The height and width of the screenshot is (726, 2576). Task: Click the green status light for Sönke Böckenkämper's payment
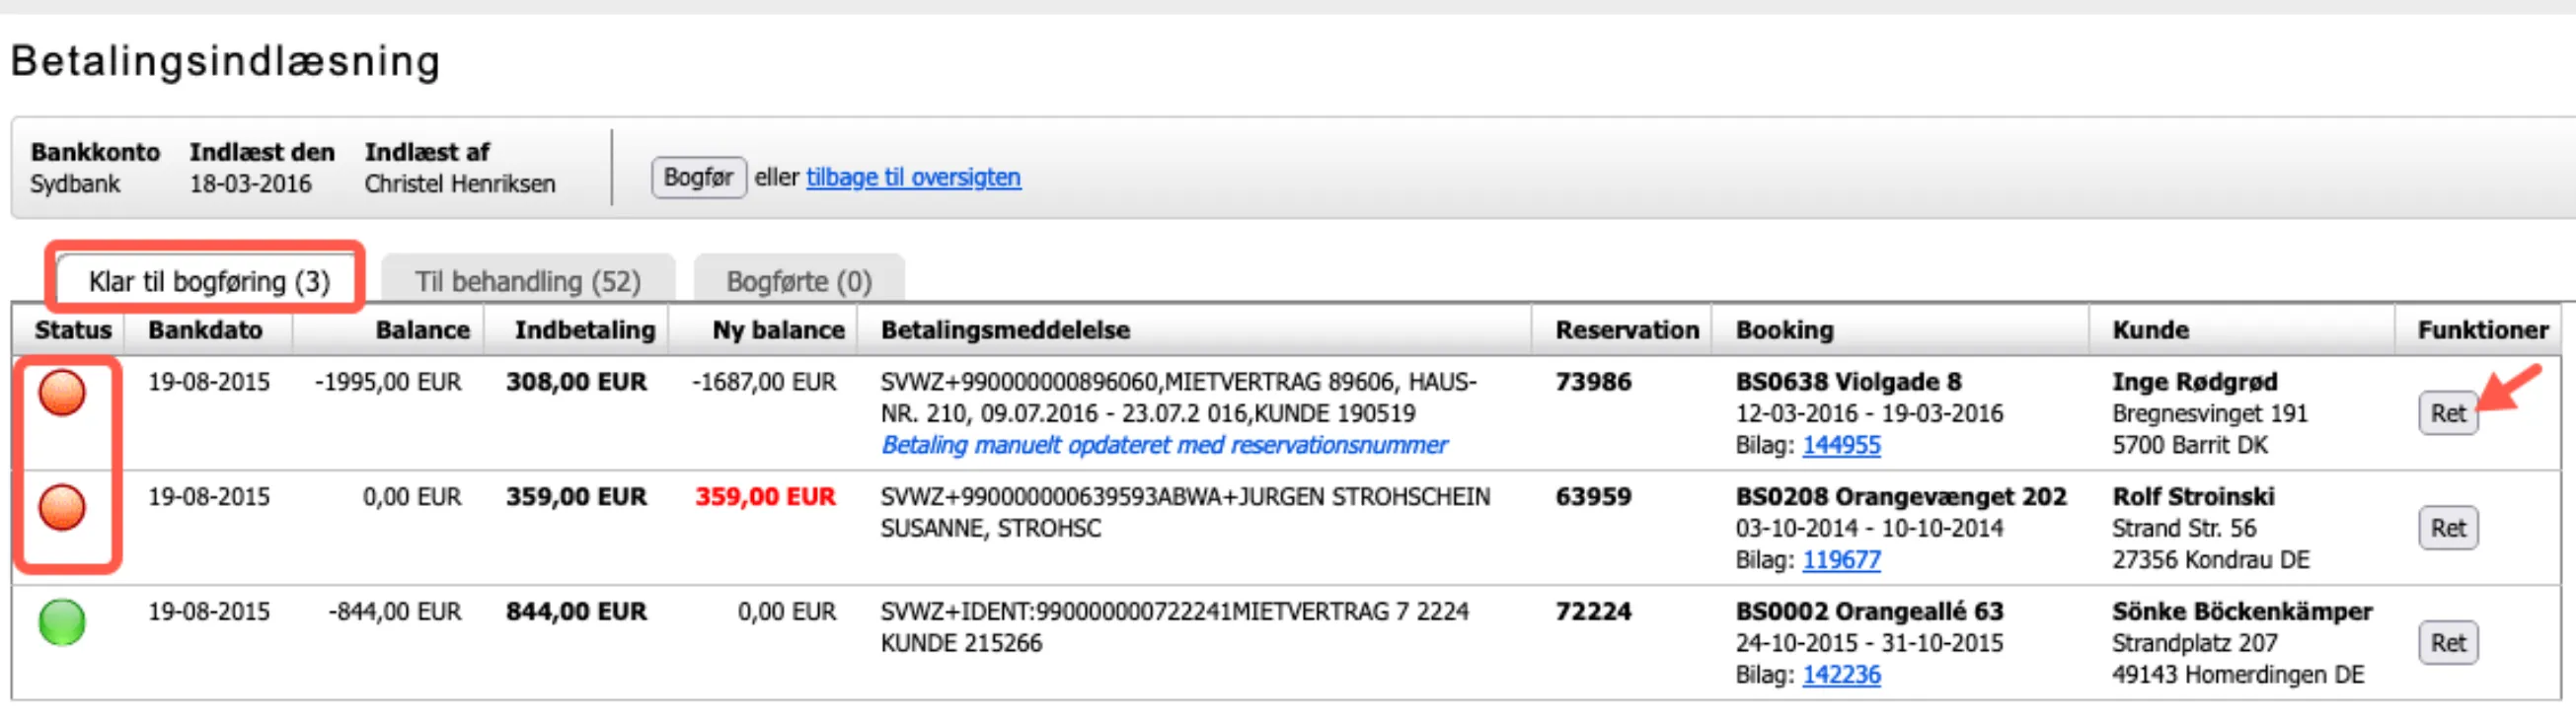click(x=62, y=623)
